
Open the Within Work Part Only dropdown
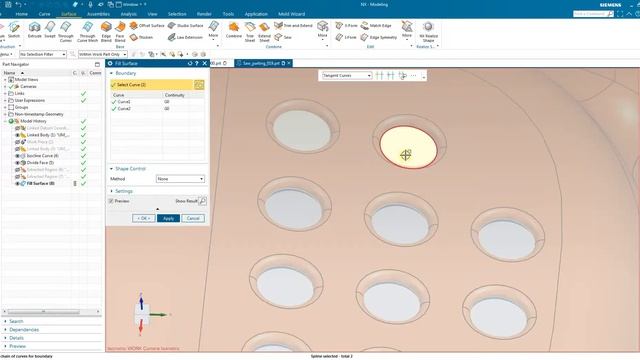102,54
